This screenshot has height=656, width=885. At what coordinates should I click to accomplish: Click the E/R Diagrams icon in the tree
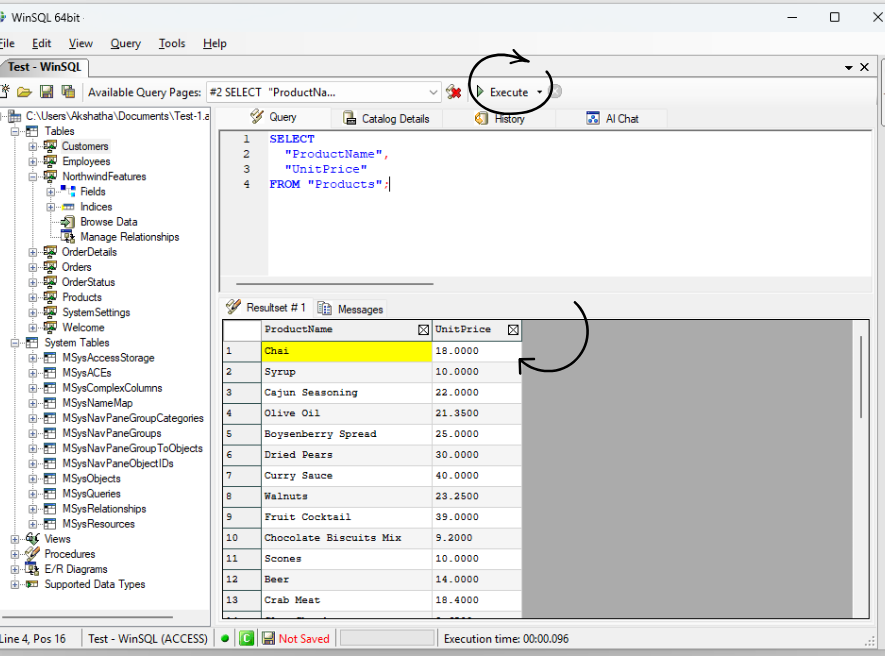(32, 569)
